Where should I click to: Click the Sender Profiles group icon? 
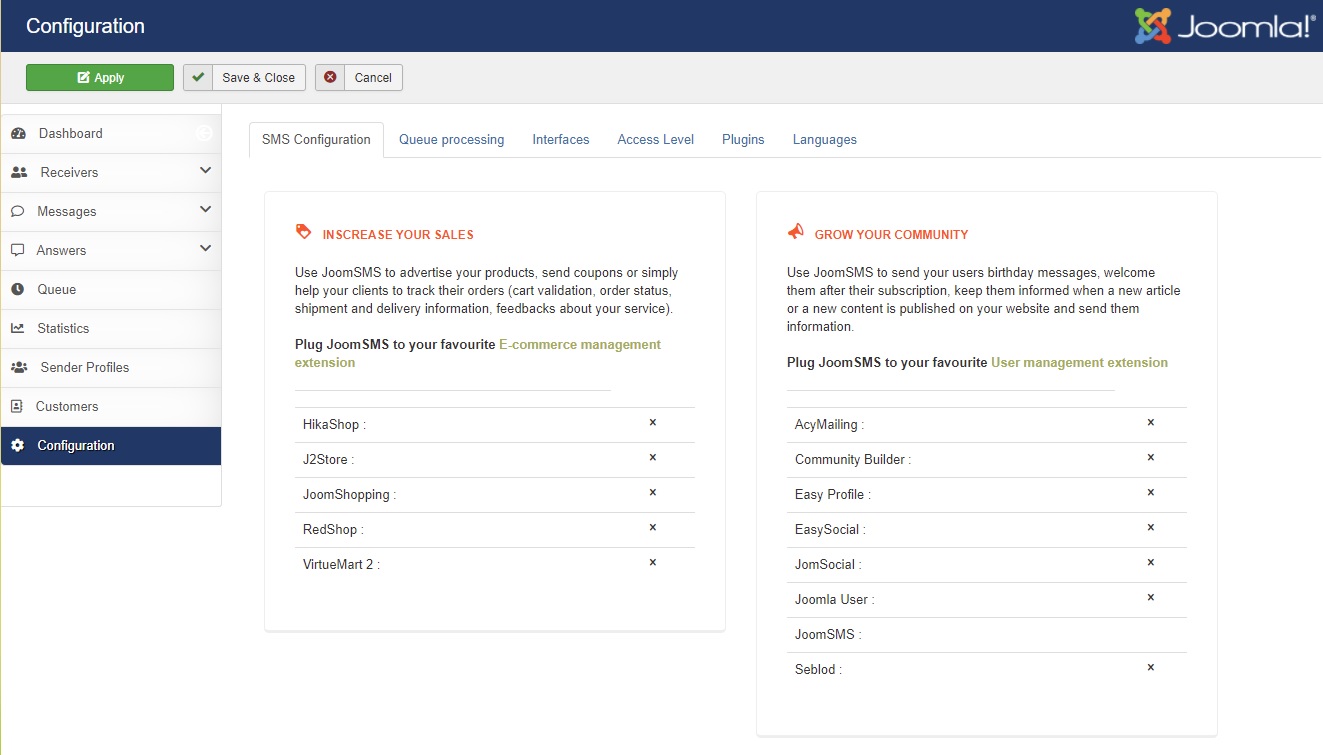point(19,368)
